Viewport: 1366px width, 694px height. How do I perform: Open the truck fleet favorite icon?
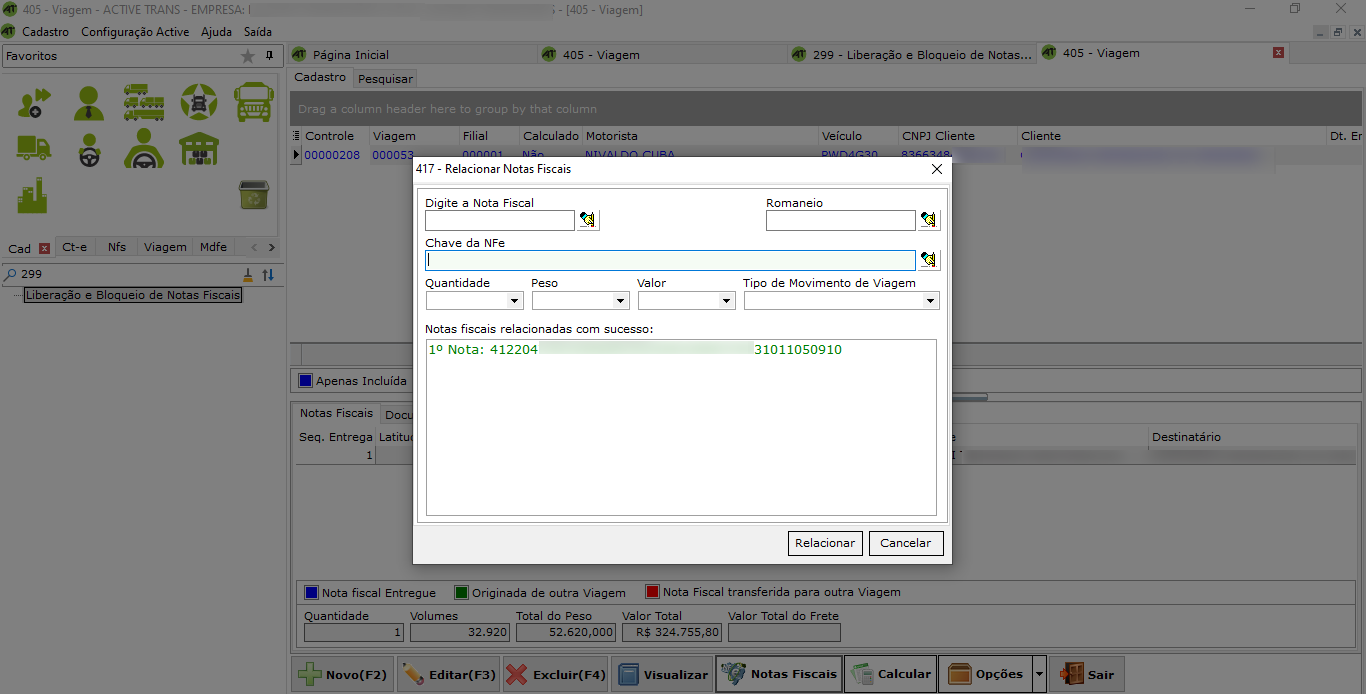pos(144,102)
